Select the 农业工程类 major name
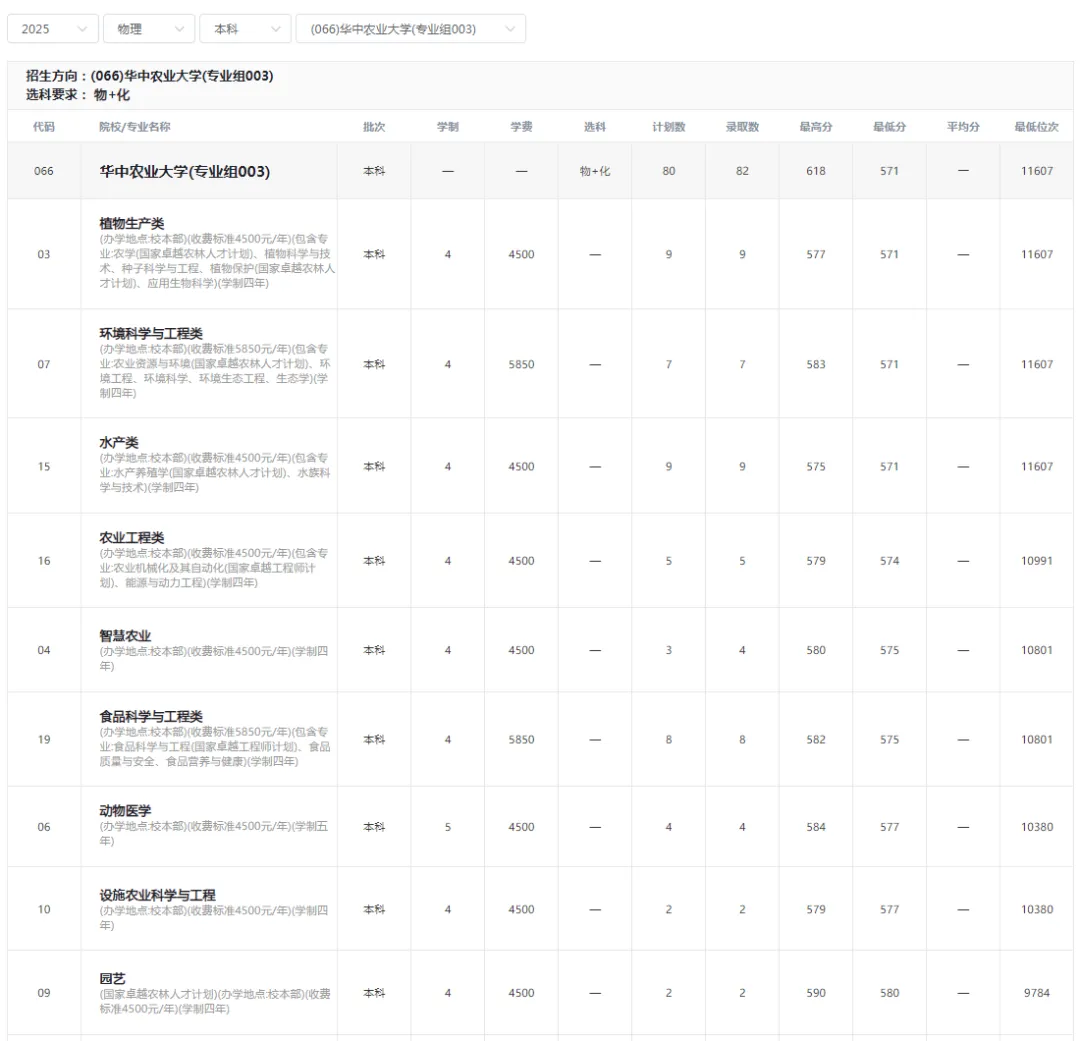Viewport: 1080px width, 1041px height. click(x=132, y=537)
